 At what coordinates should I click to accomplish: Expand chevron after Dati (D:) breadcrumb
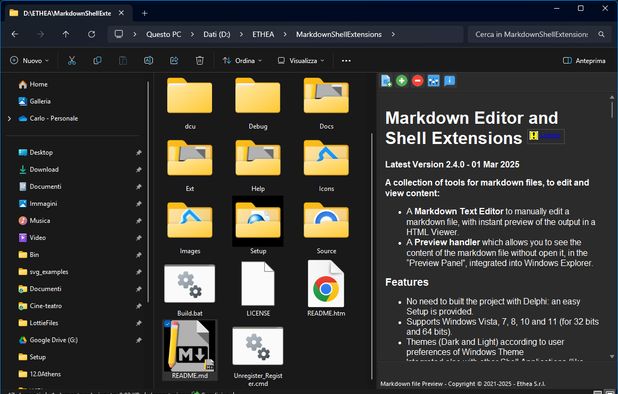(x=241, y=34)
